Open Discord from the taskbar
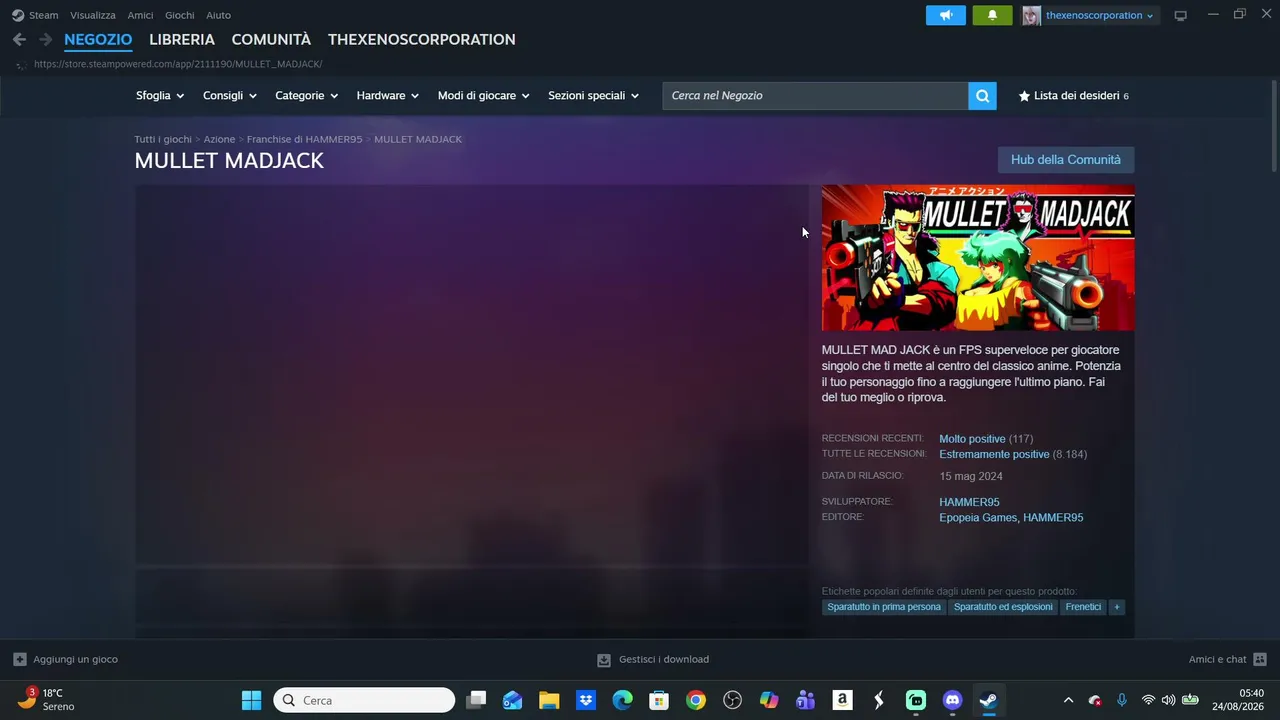The image size is (1280, 720). click(952, 700)
